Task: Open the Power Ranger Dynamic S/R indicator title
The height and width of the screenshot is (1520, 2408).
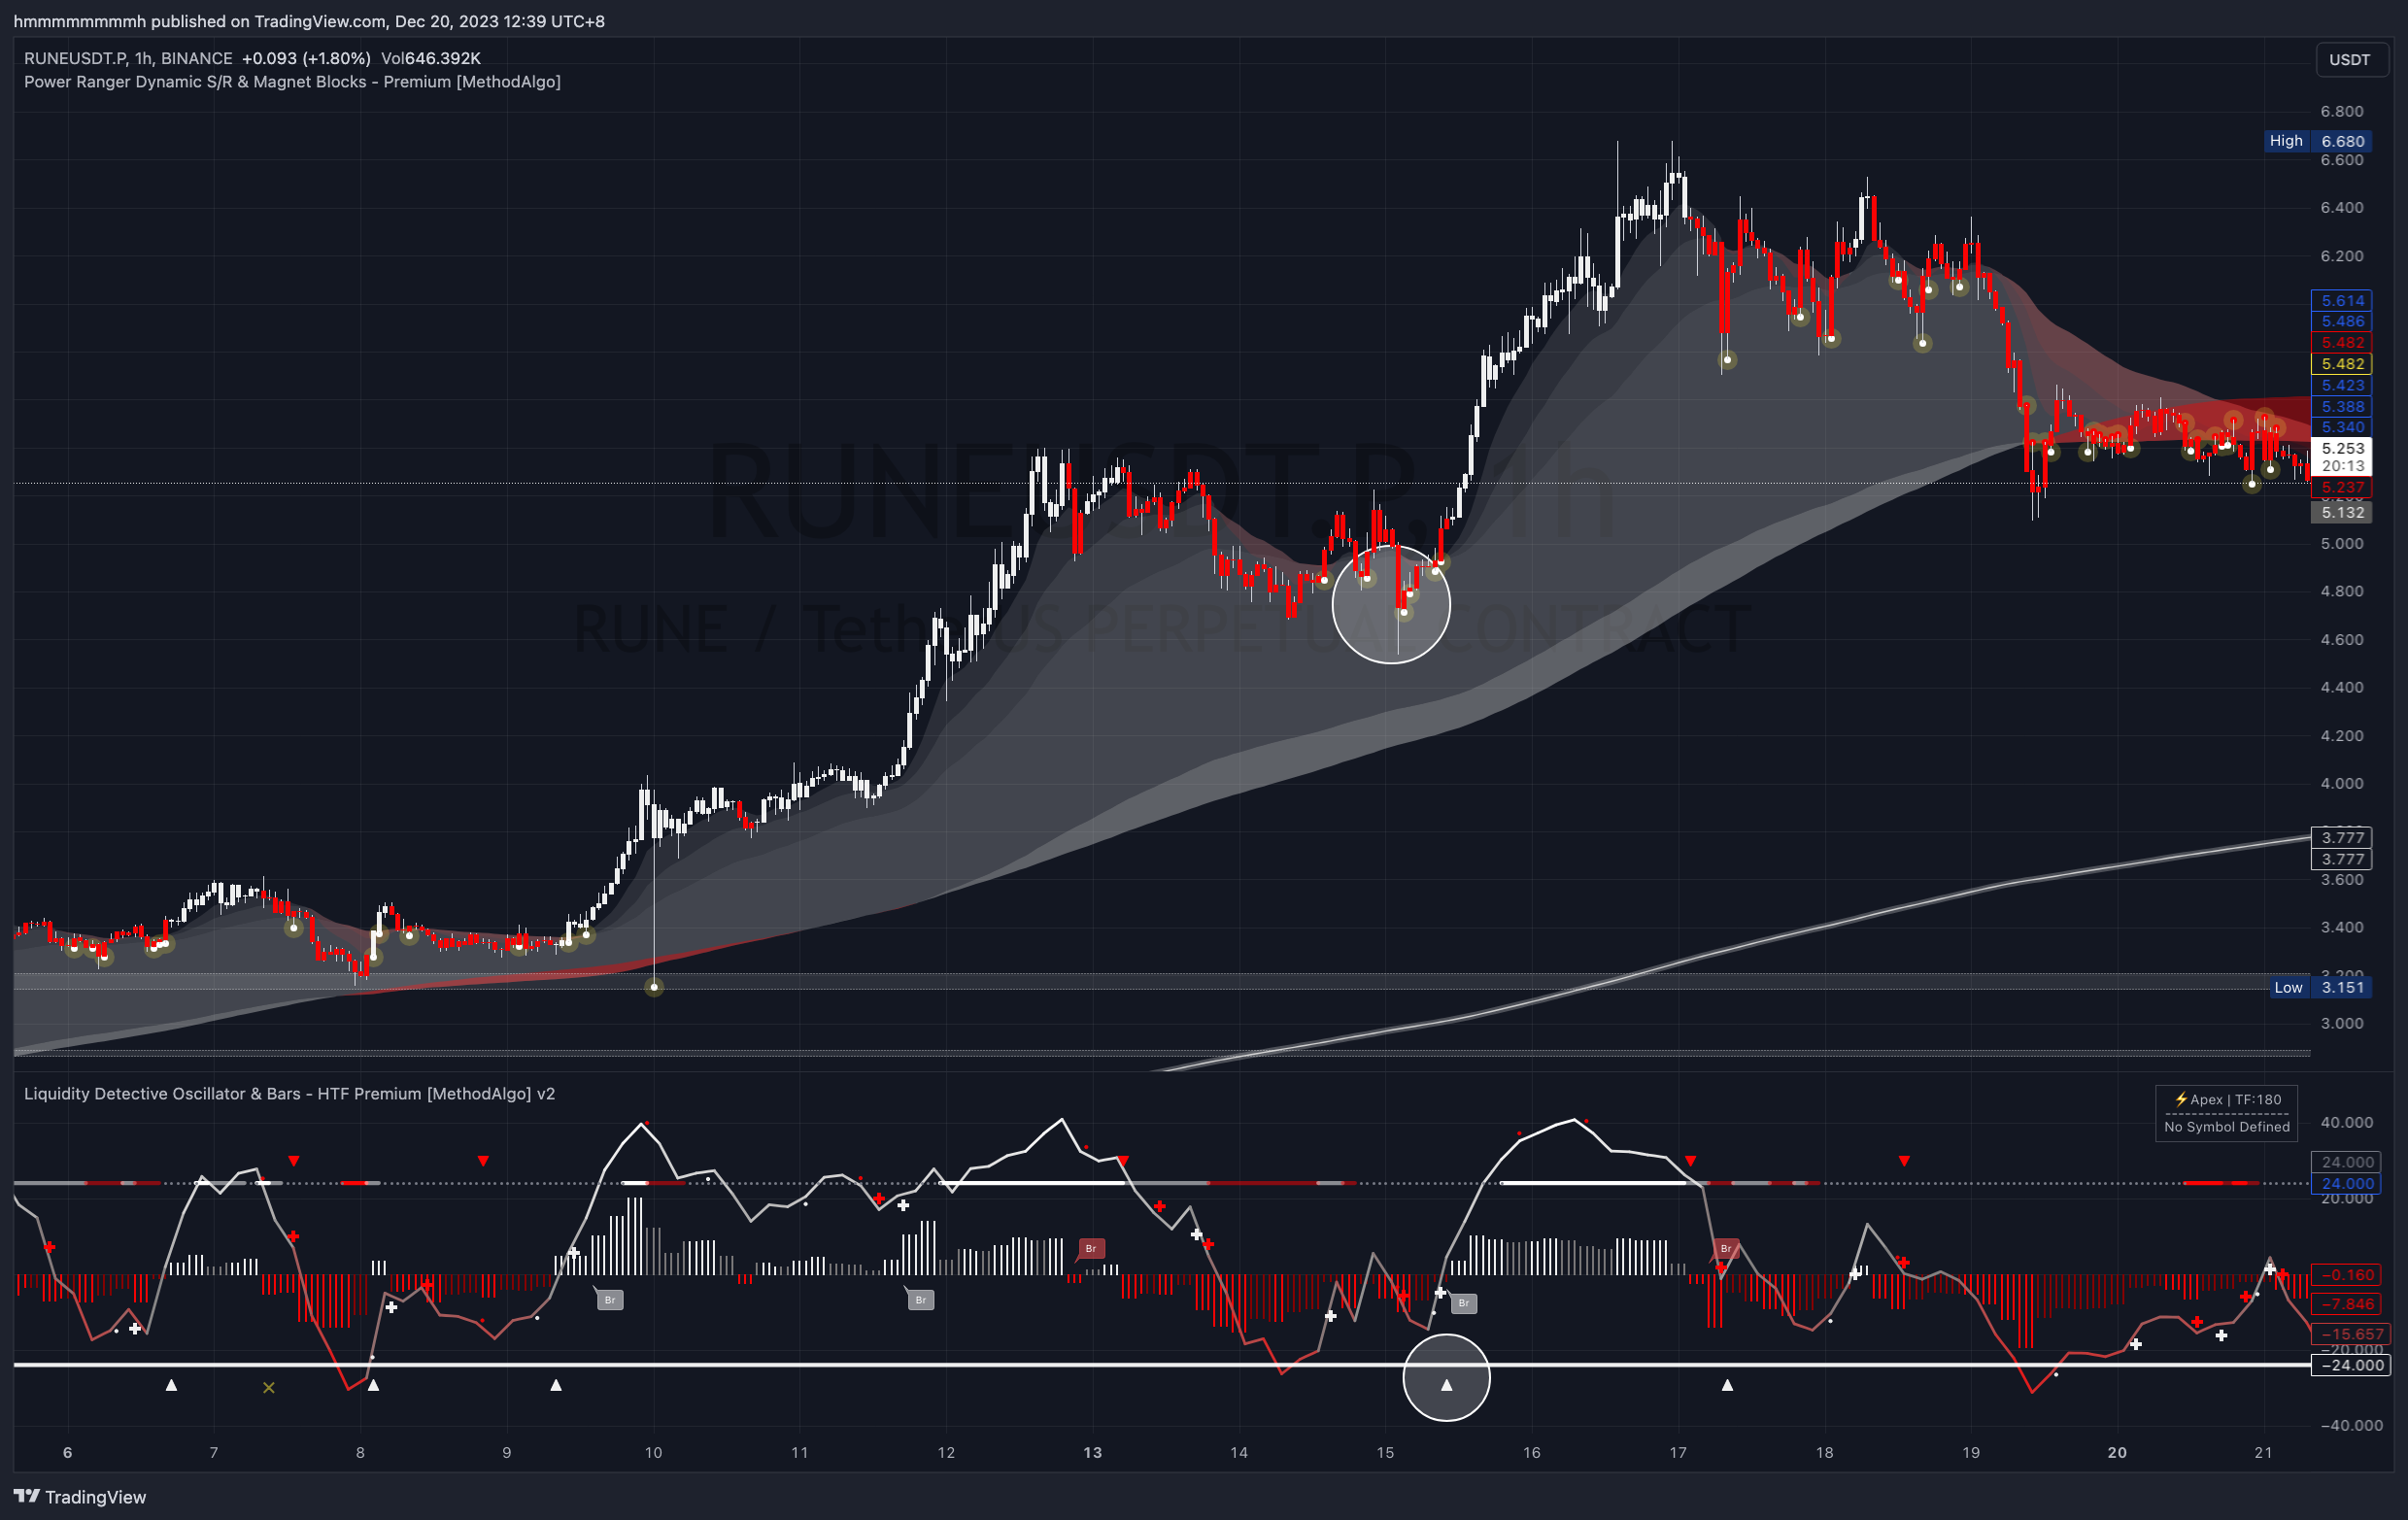Action: [x=292, y=82]
